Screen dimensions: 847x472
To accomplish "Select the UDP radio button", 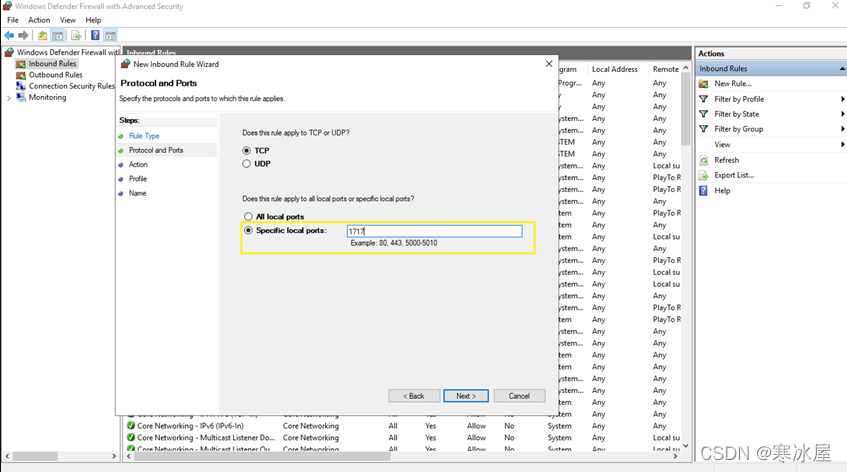I will [x=248, y=164].
